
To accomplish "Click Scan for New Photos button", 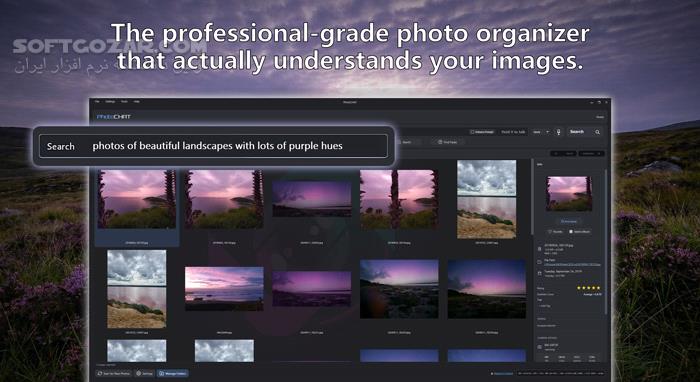I will point(113,373).
